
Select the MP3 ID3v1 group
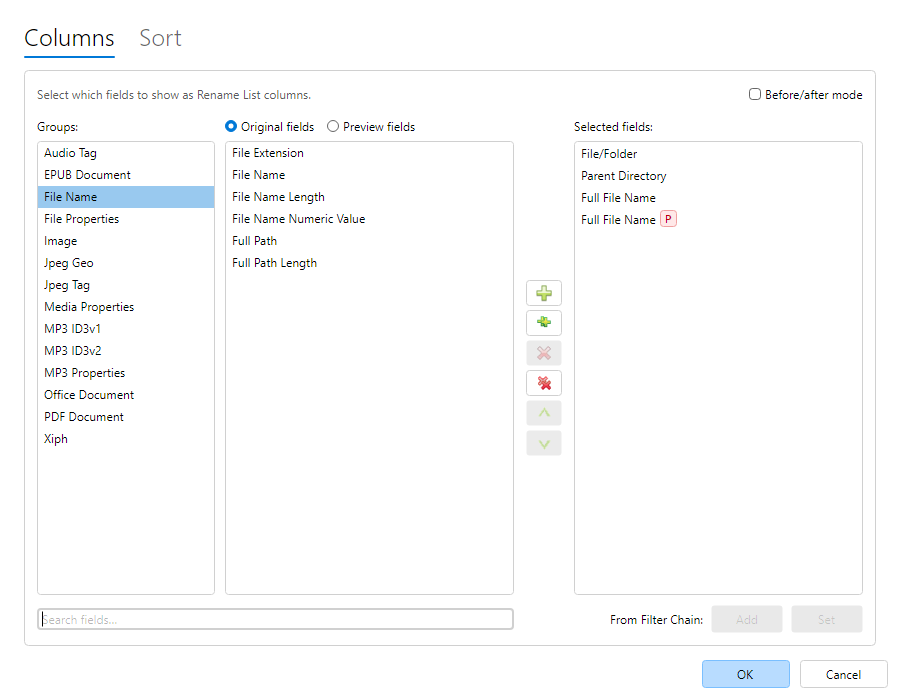(x=126, y=329)
